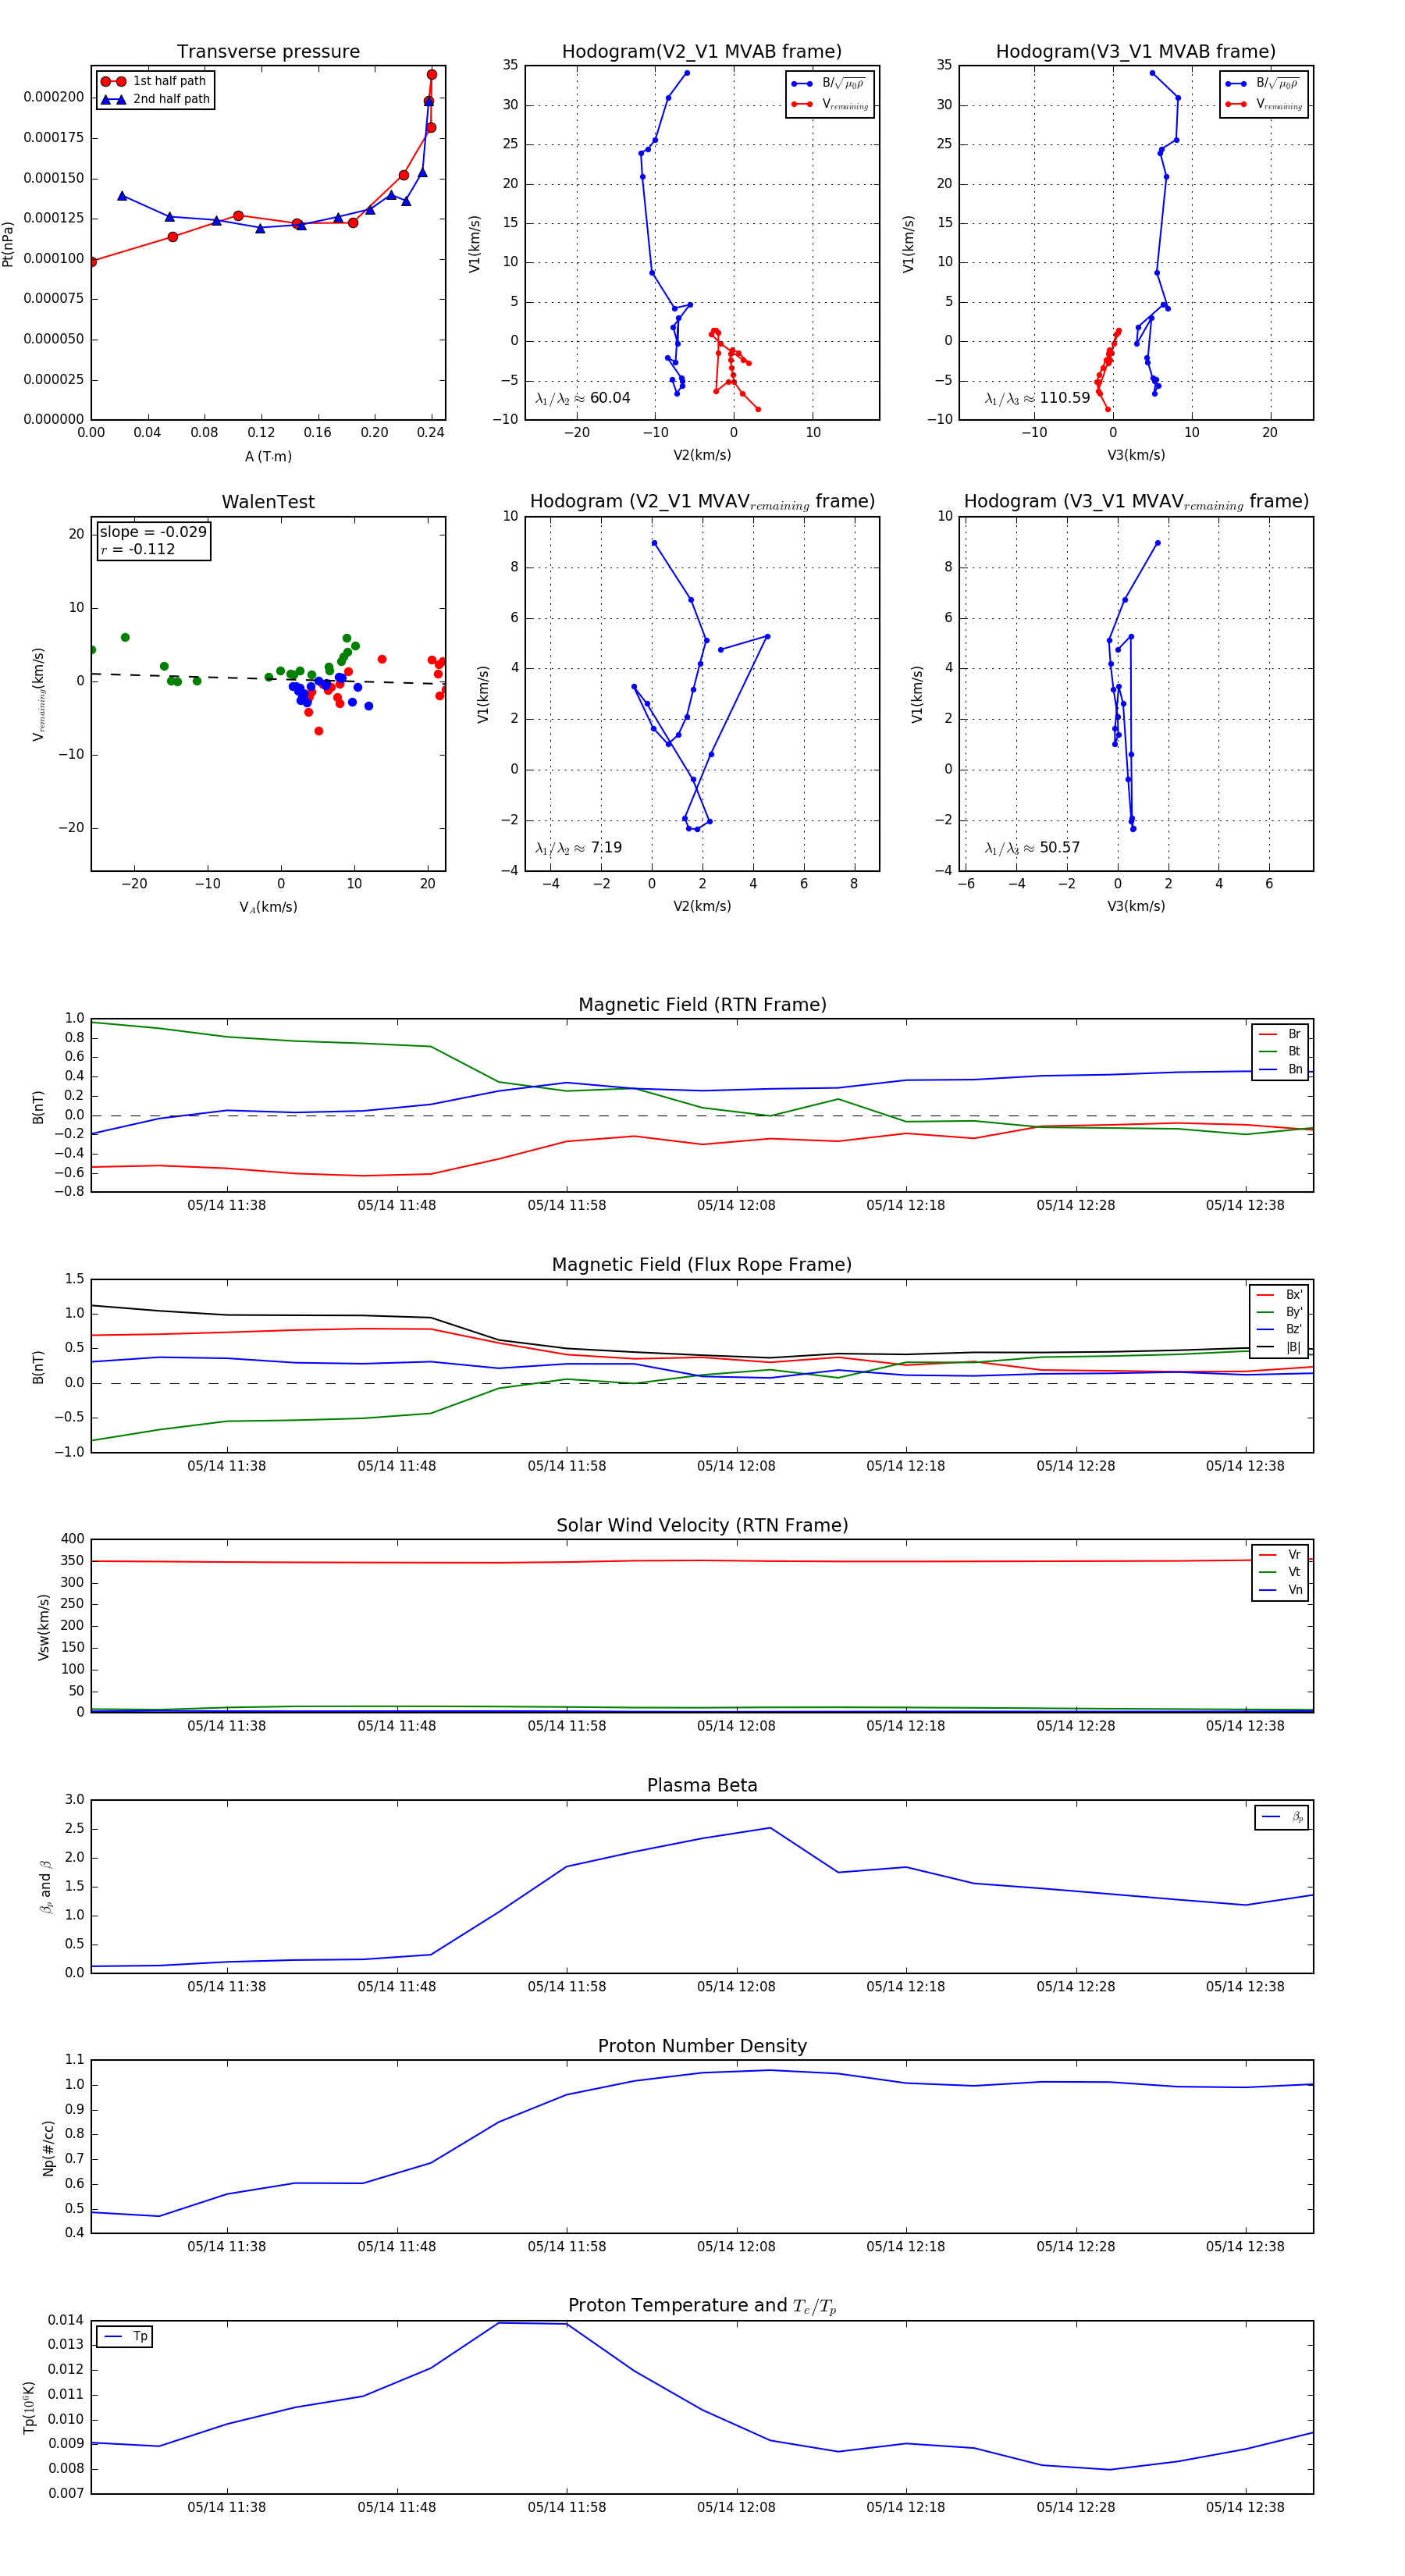Click the 'r = -0.112' annotation
Screen dimensions: 1405x2576
pos(138,549)
